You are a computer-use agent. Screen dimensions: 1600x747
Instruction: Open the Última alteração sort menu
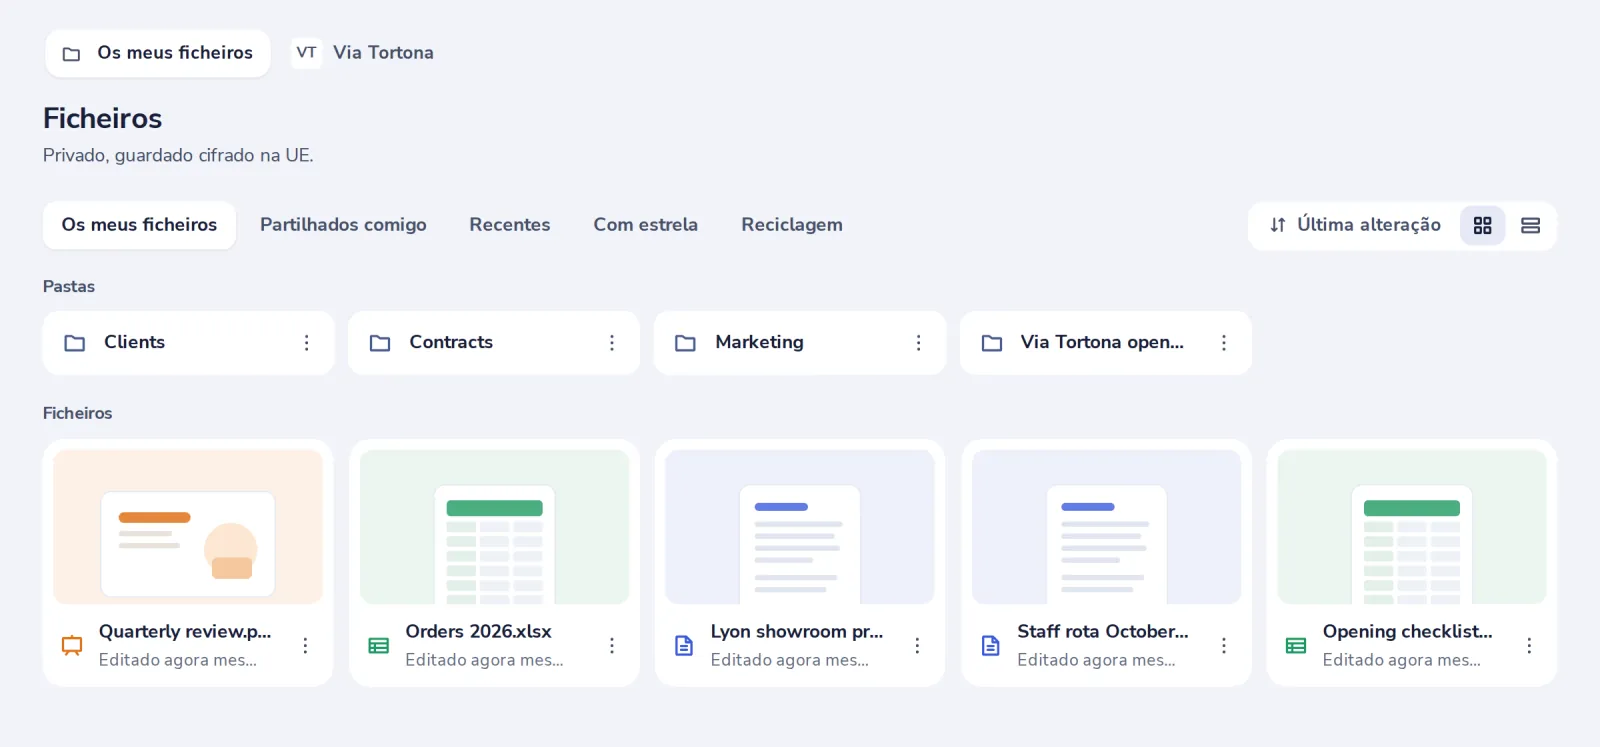1355,225
